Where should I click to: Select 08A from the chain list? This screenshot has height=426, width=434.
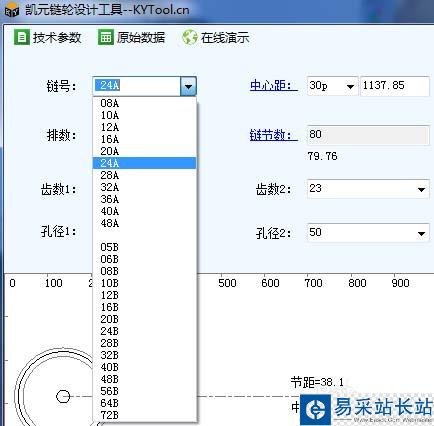pyautogui.click(x=144, y=103)
